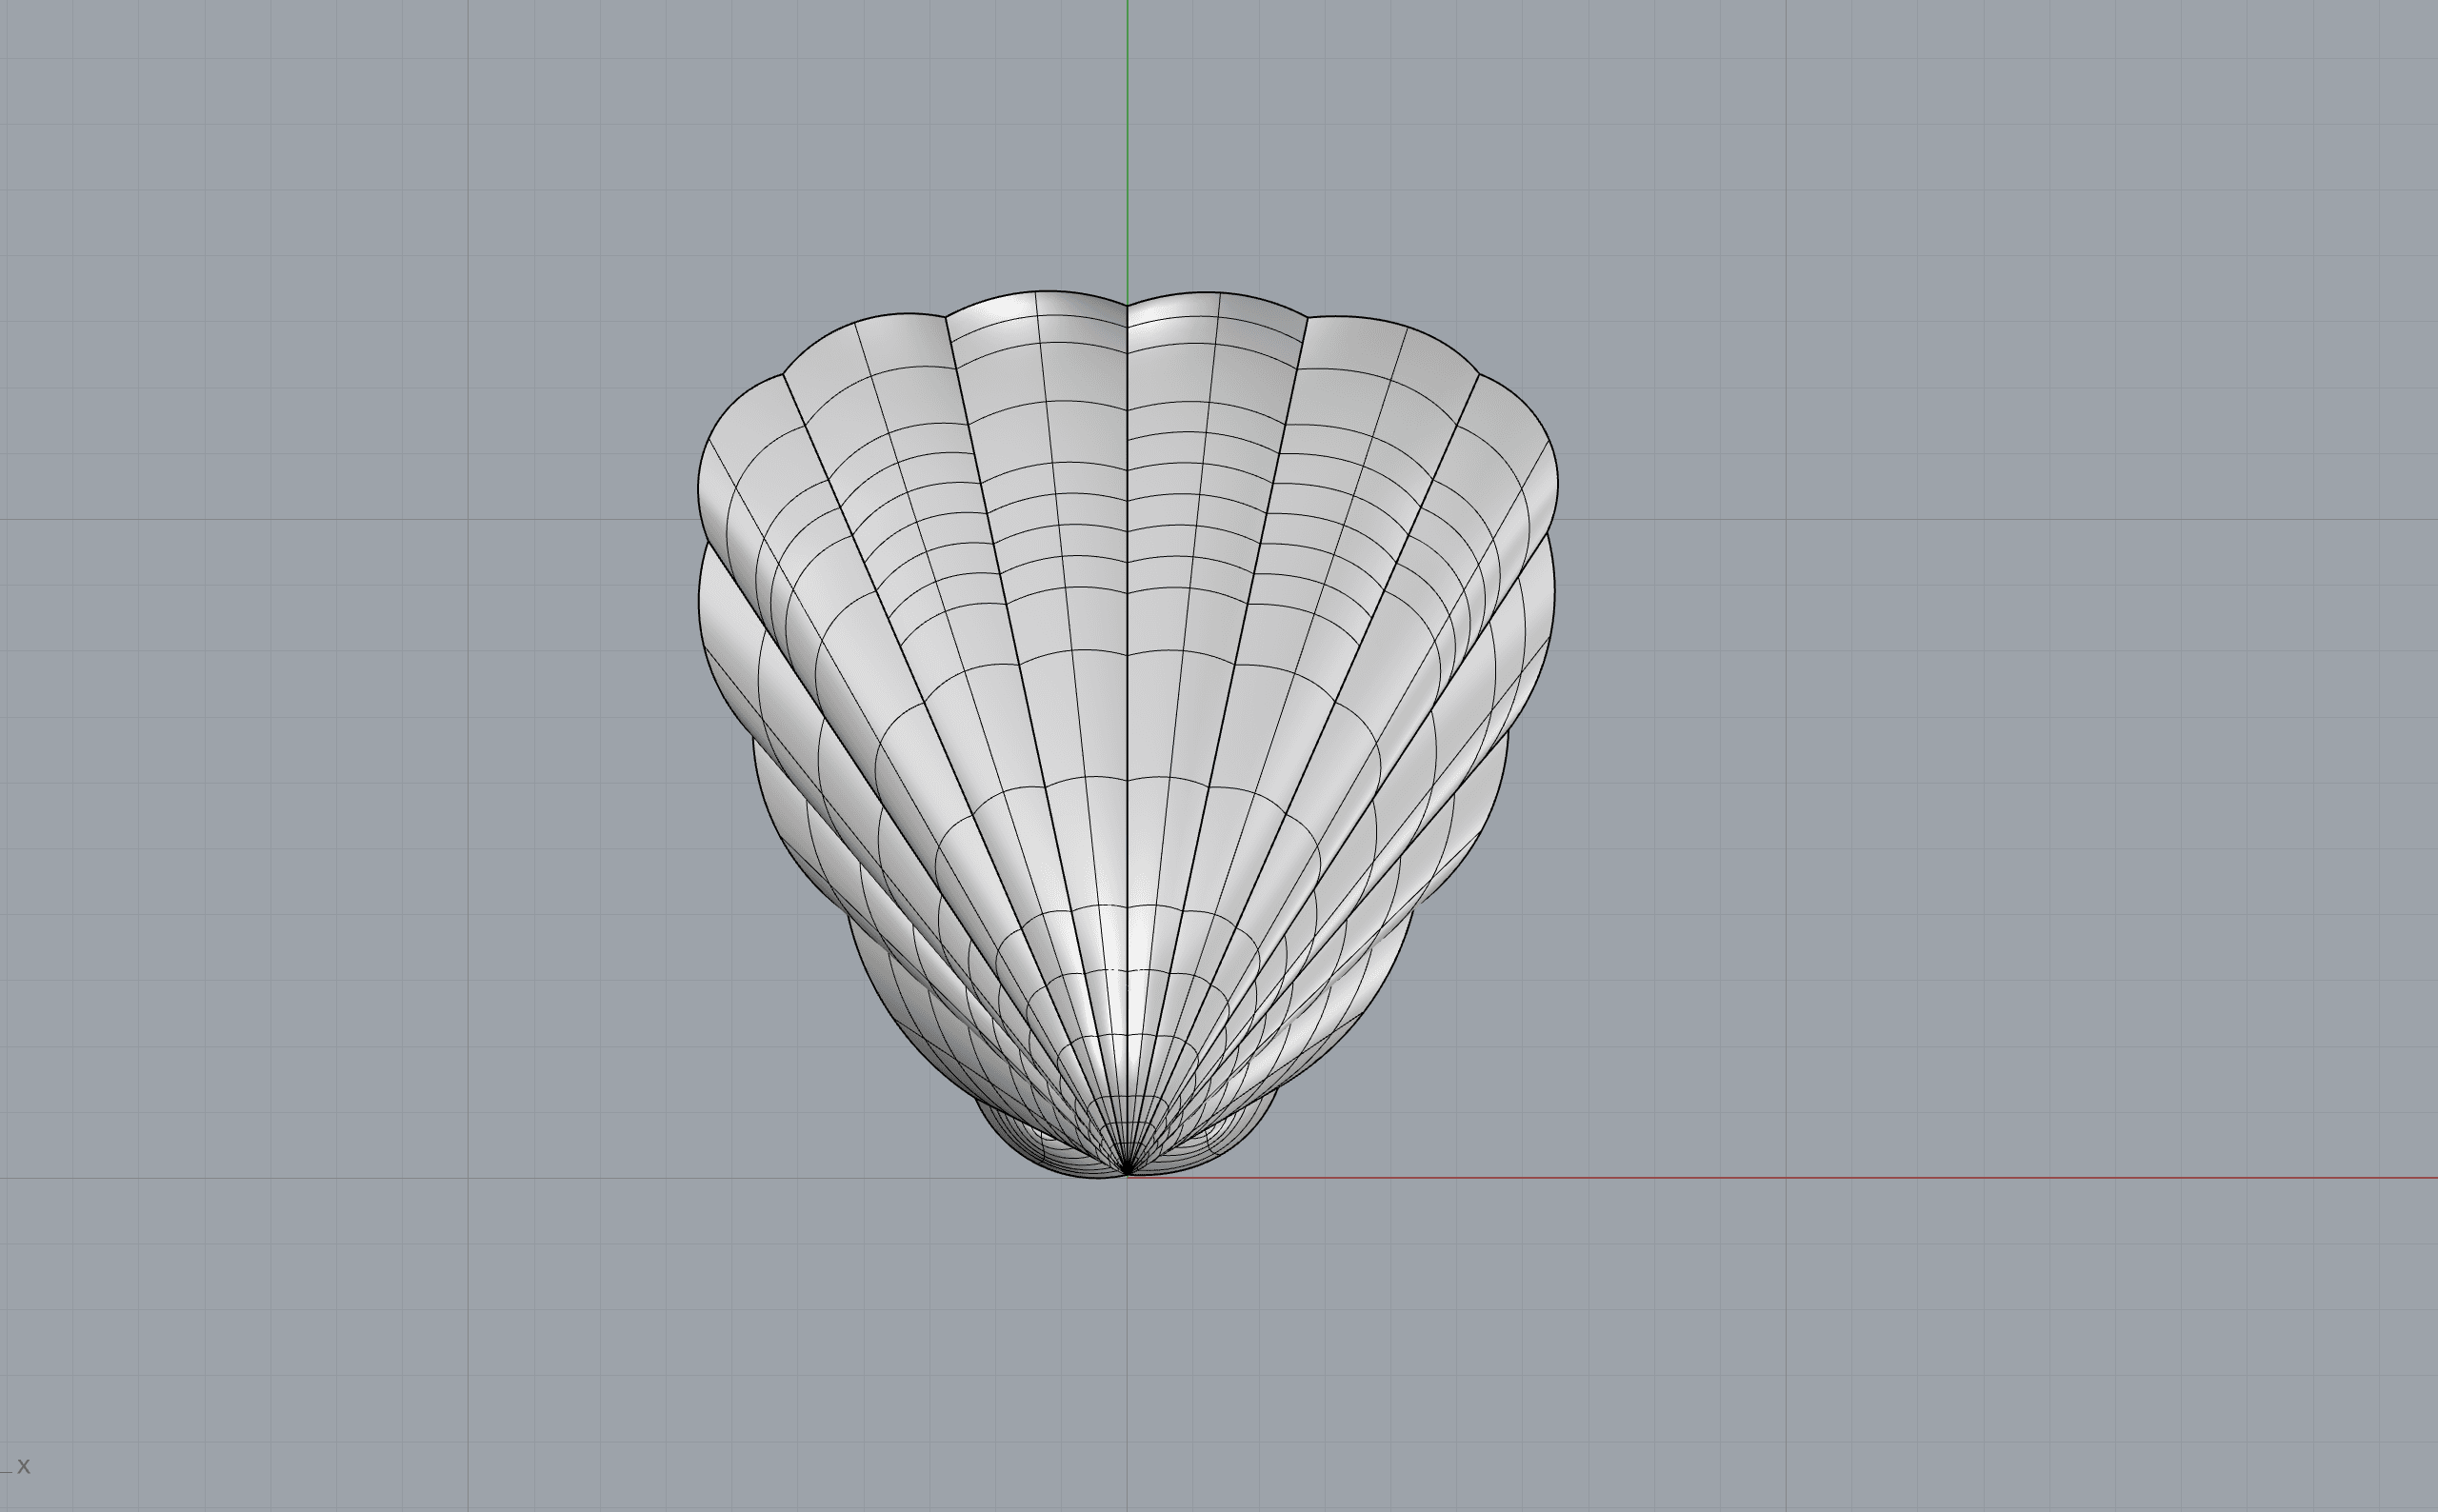Click the X axis label near bottom left
Viewport: 2438px width, 1512px height.
[x=26, y=1466]
